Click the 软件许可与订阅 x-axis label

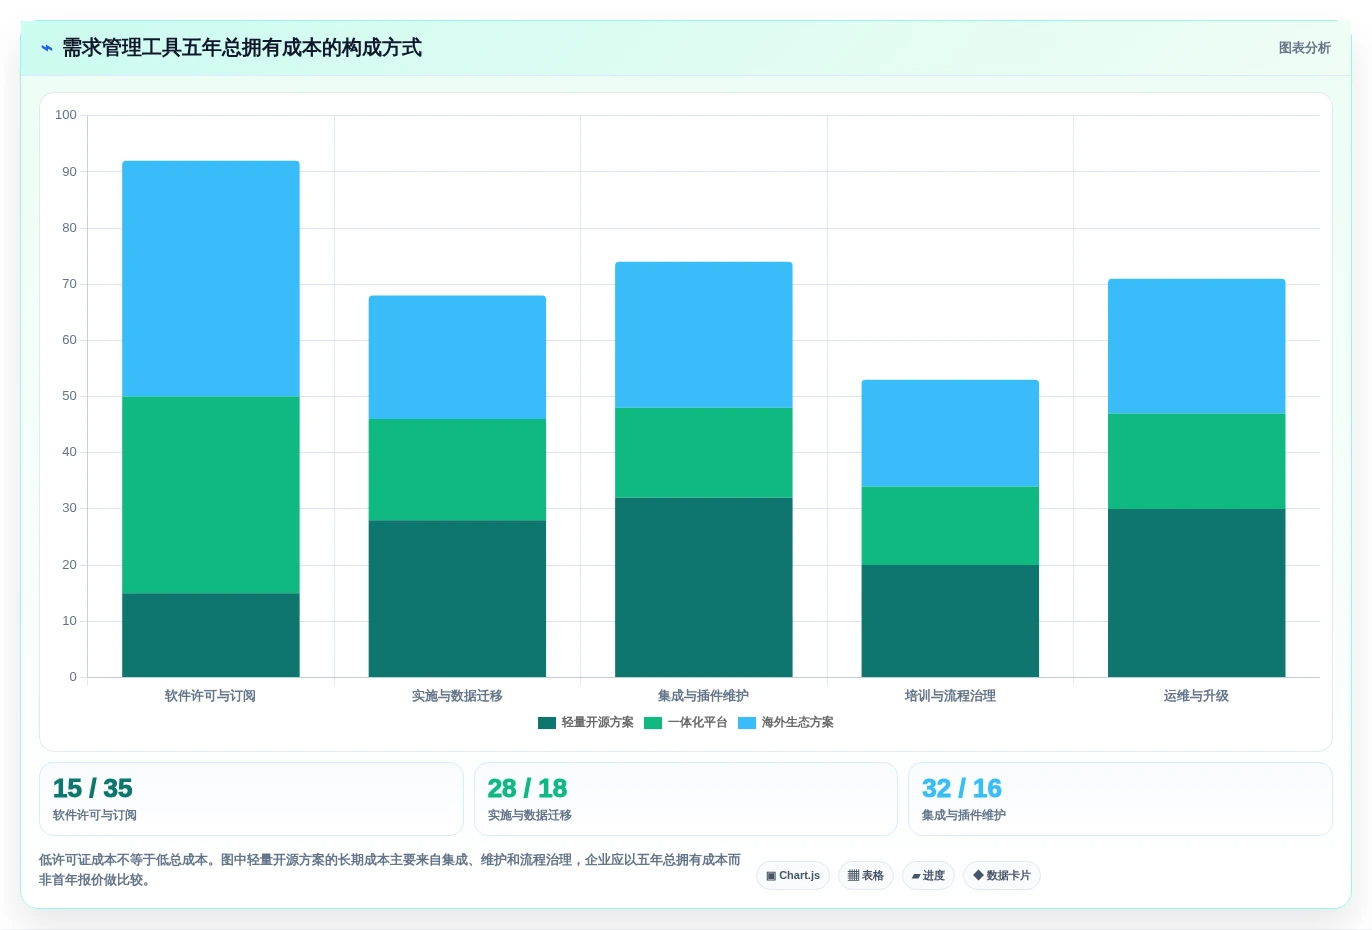211,696
